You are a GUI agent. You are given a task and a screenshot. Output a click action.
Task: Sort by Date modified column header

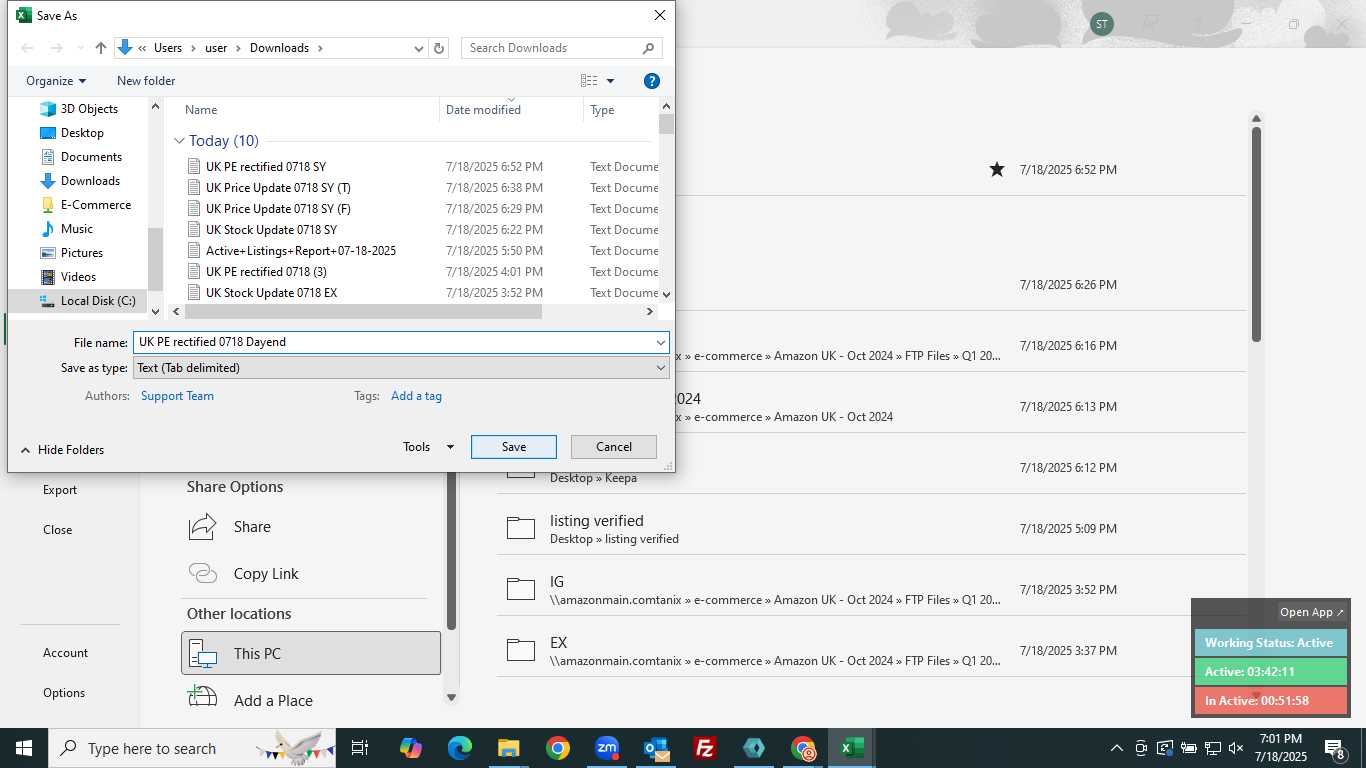coord(483,110)
